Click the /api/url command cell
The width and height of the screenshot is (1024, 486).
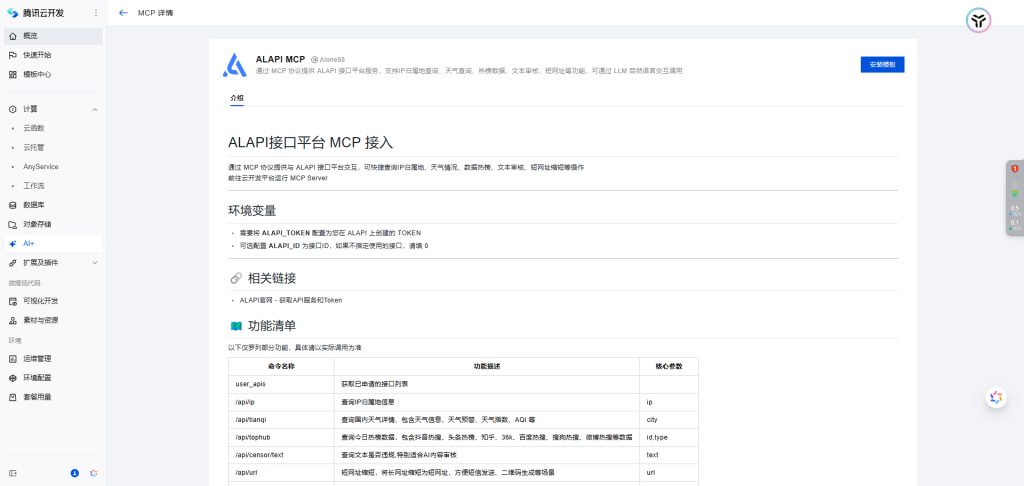click(x=281, y=472)
